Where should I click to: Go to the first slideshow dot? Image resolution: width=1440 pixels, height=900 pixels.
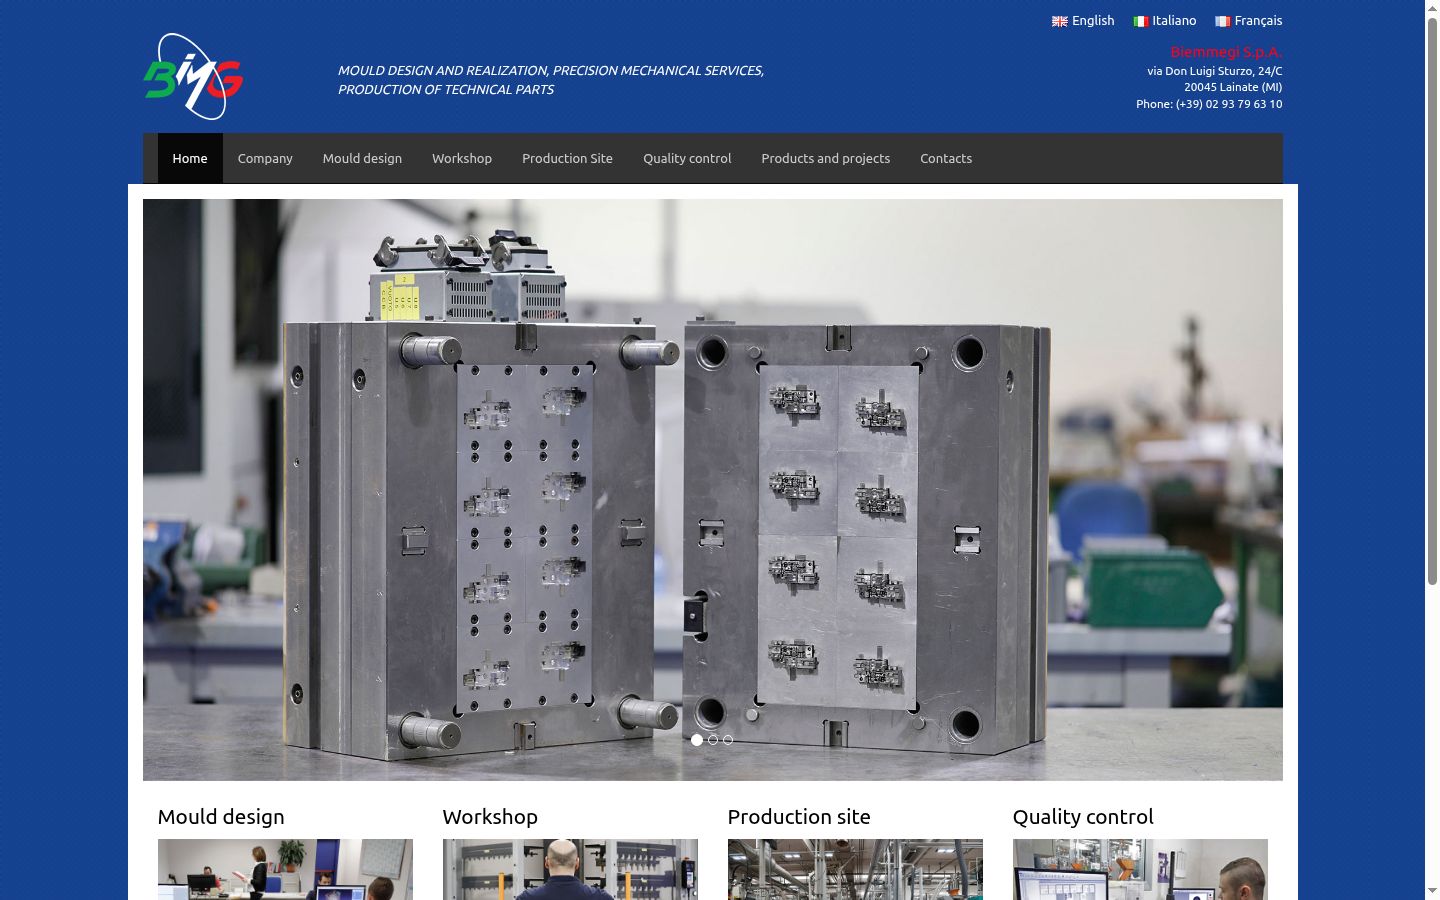(x=697, y=740)
